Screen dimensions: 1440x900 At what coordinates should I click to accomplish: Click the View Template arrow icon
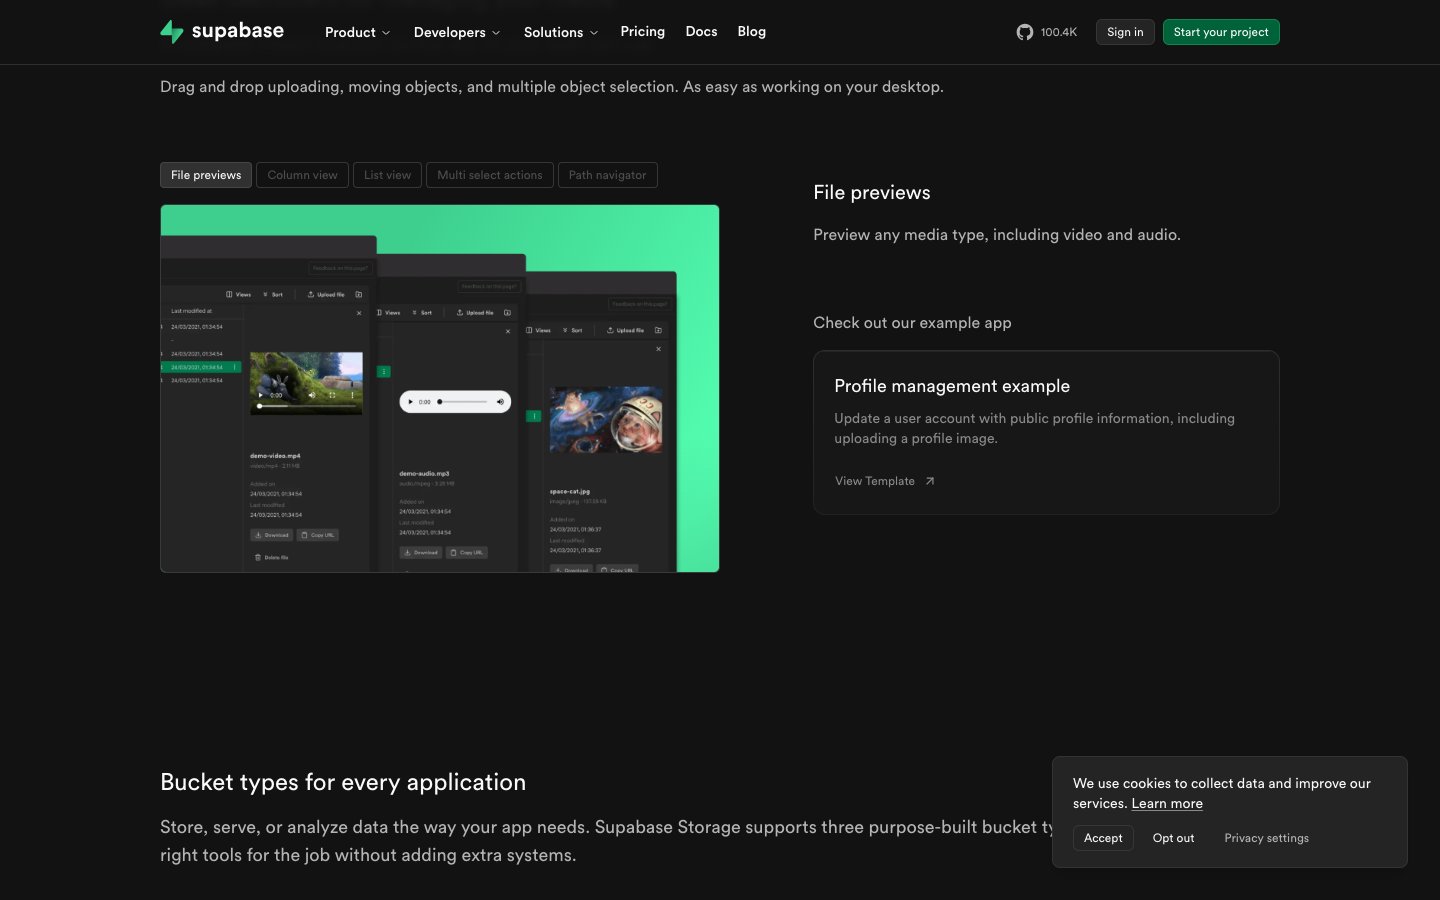930,481
